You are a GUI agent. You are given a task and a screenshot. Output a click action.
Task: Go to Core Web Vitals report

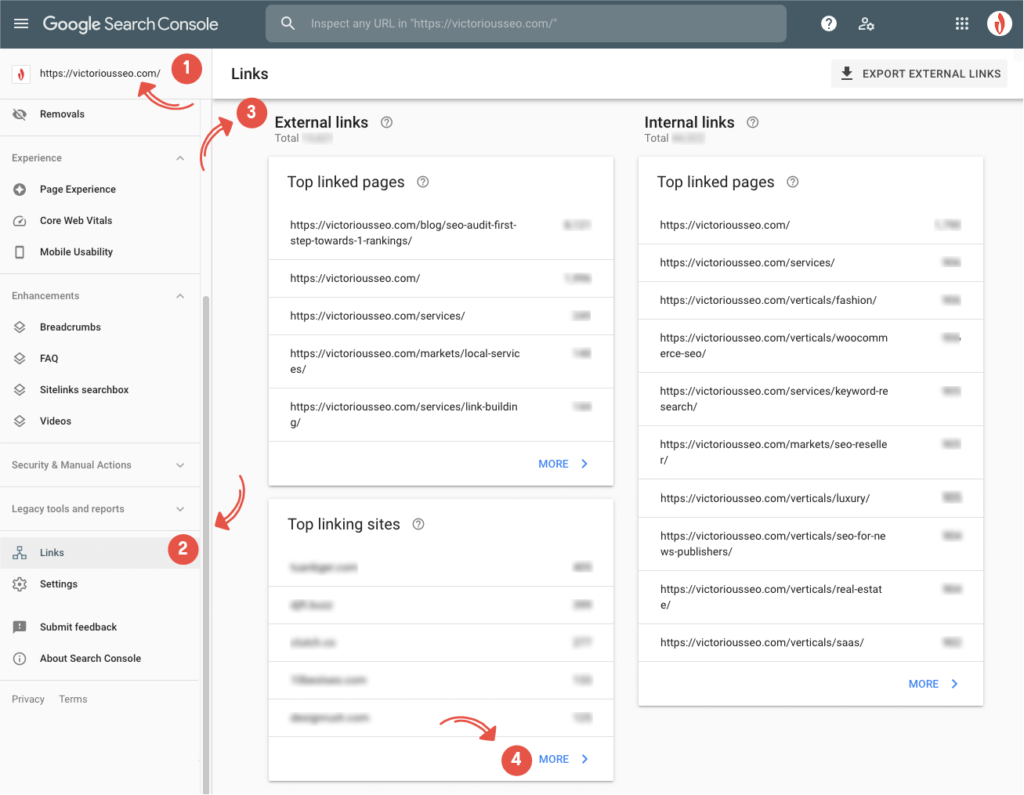coord(76,221)
